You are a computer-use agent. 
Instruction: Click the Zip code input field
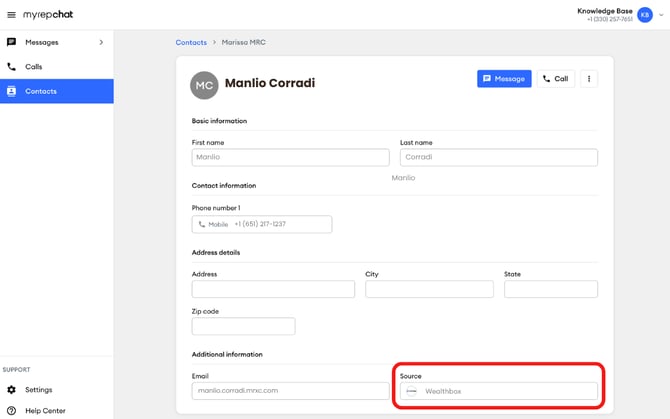(x=244, y=326)
